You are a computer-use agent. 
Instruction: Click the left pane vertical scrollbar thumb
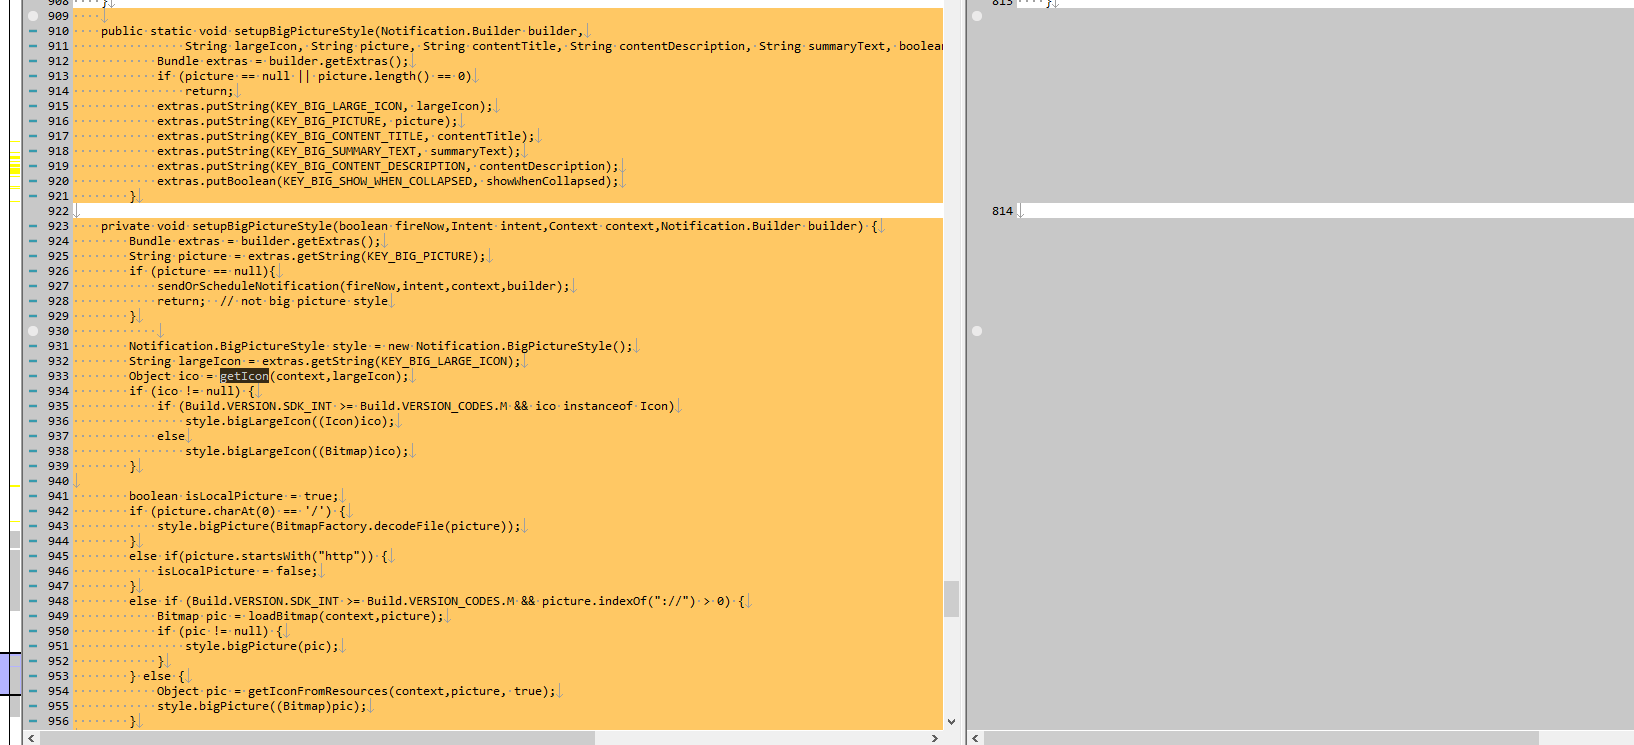pyautogui.click(x=951, y=599)
